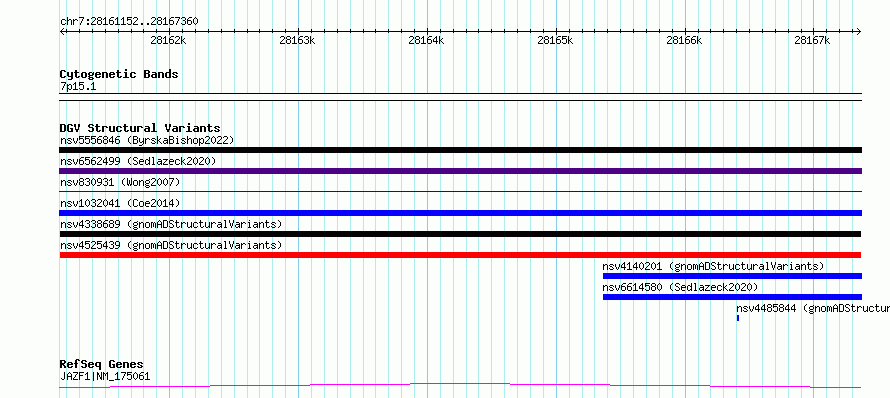This screenshot has height=398, width=890.
Task: Click the left arrowhead of the ruler
Action: (62, 32)
